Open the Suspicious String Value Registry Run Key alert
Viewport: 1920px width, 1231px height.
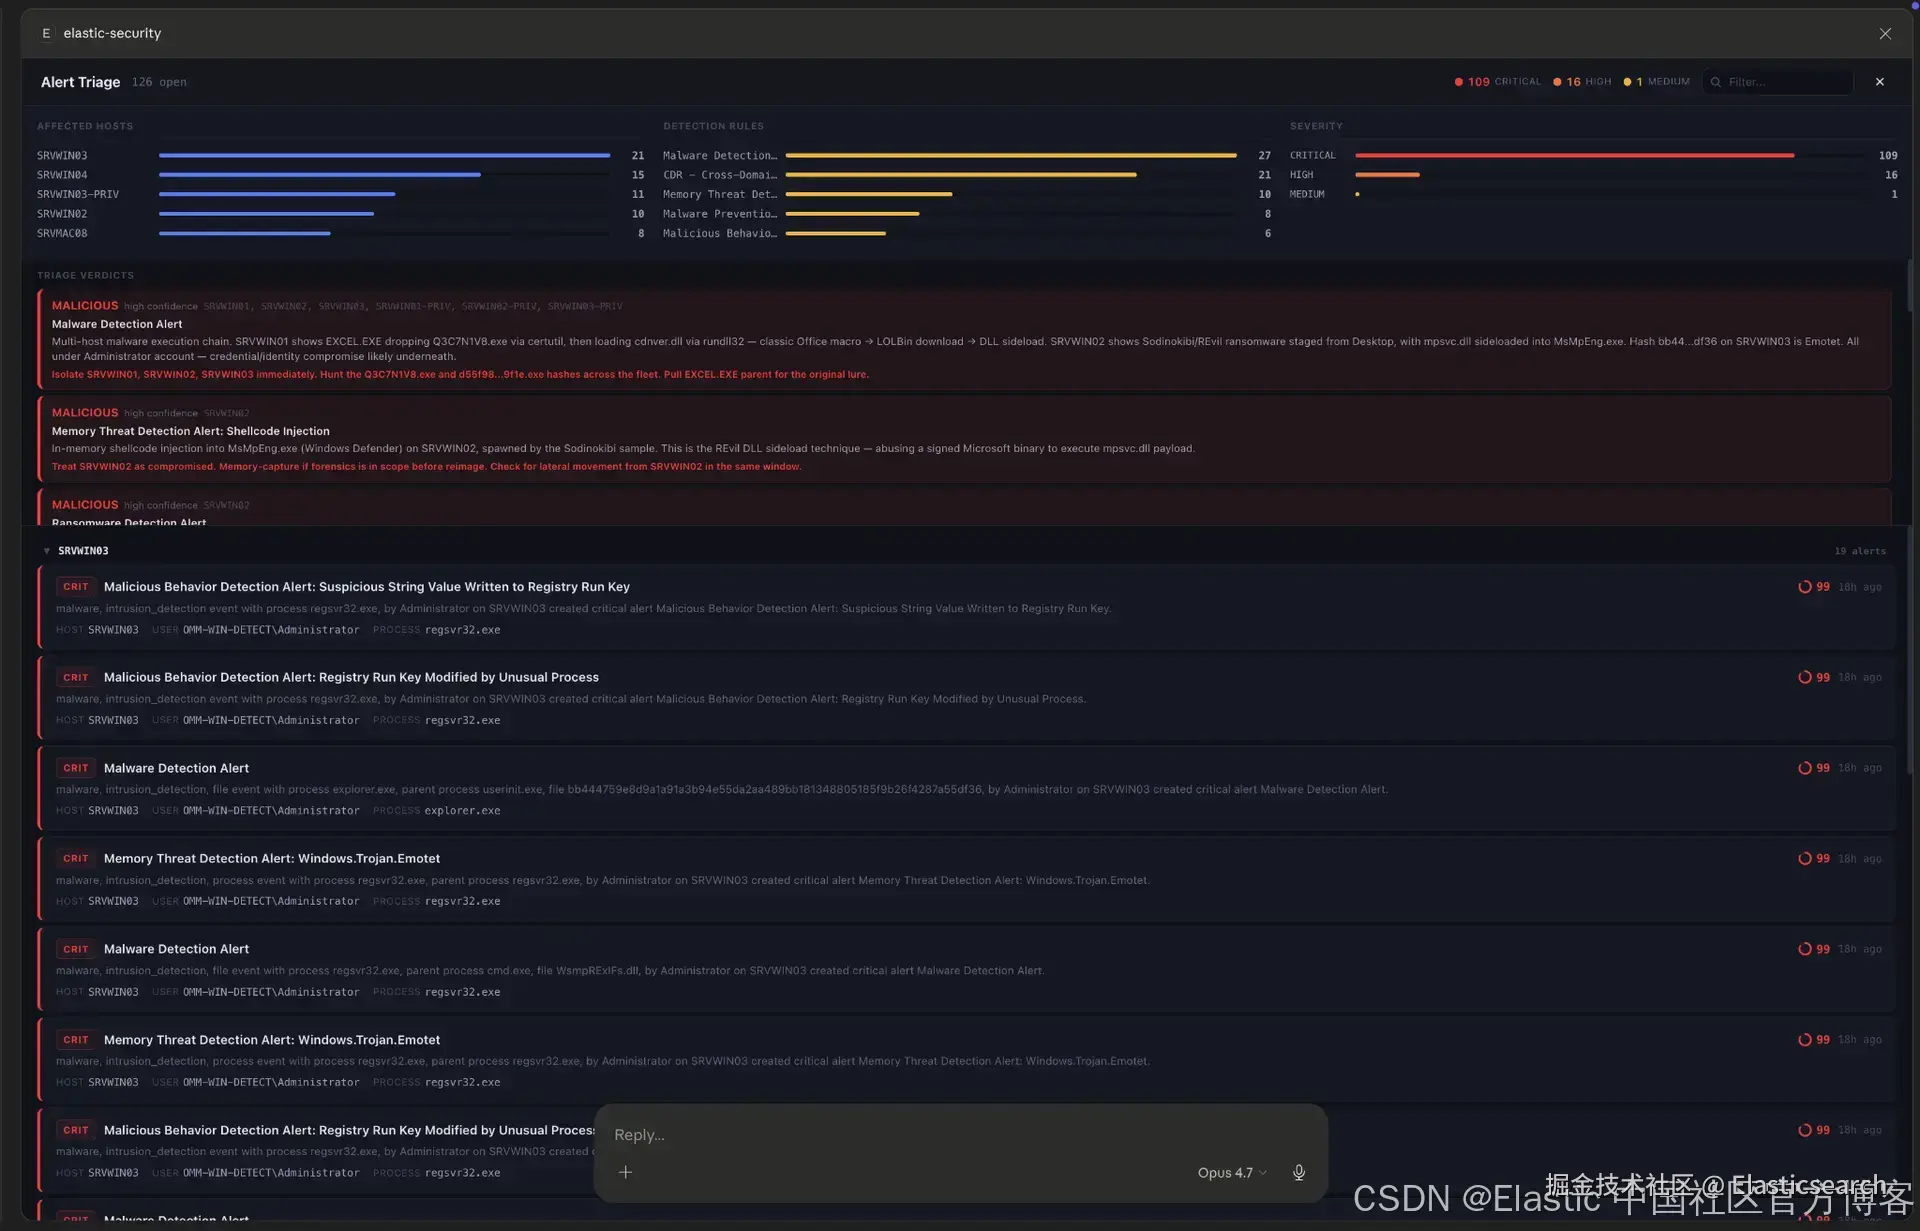pyautogui.click(x=366, y=587)
